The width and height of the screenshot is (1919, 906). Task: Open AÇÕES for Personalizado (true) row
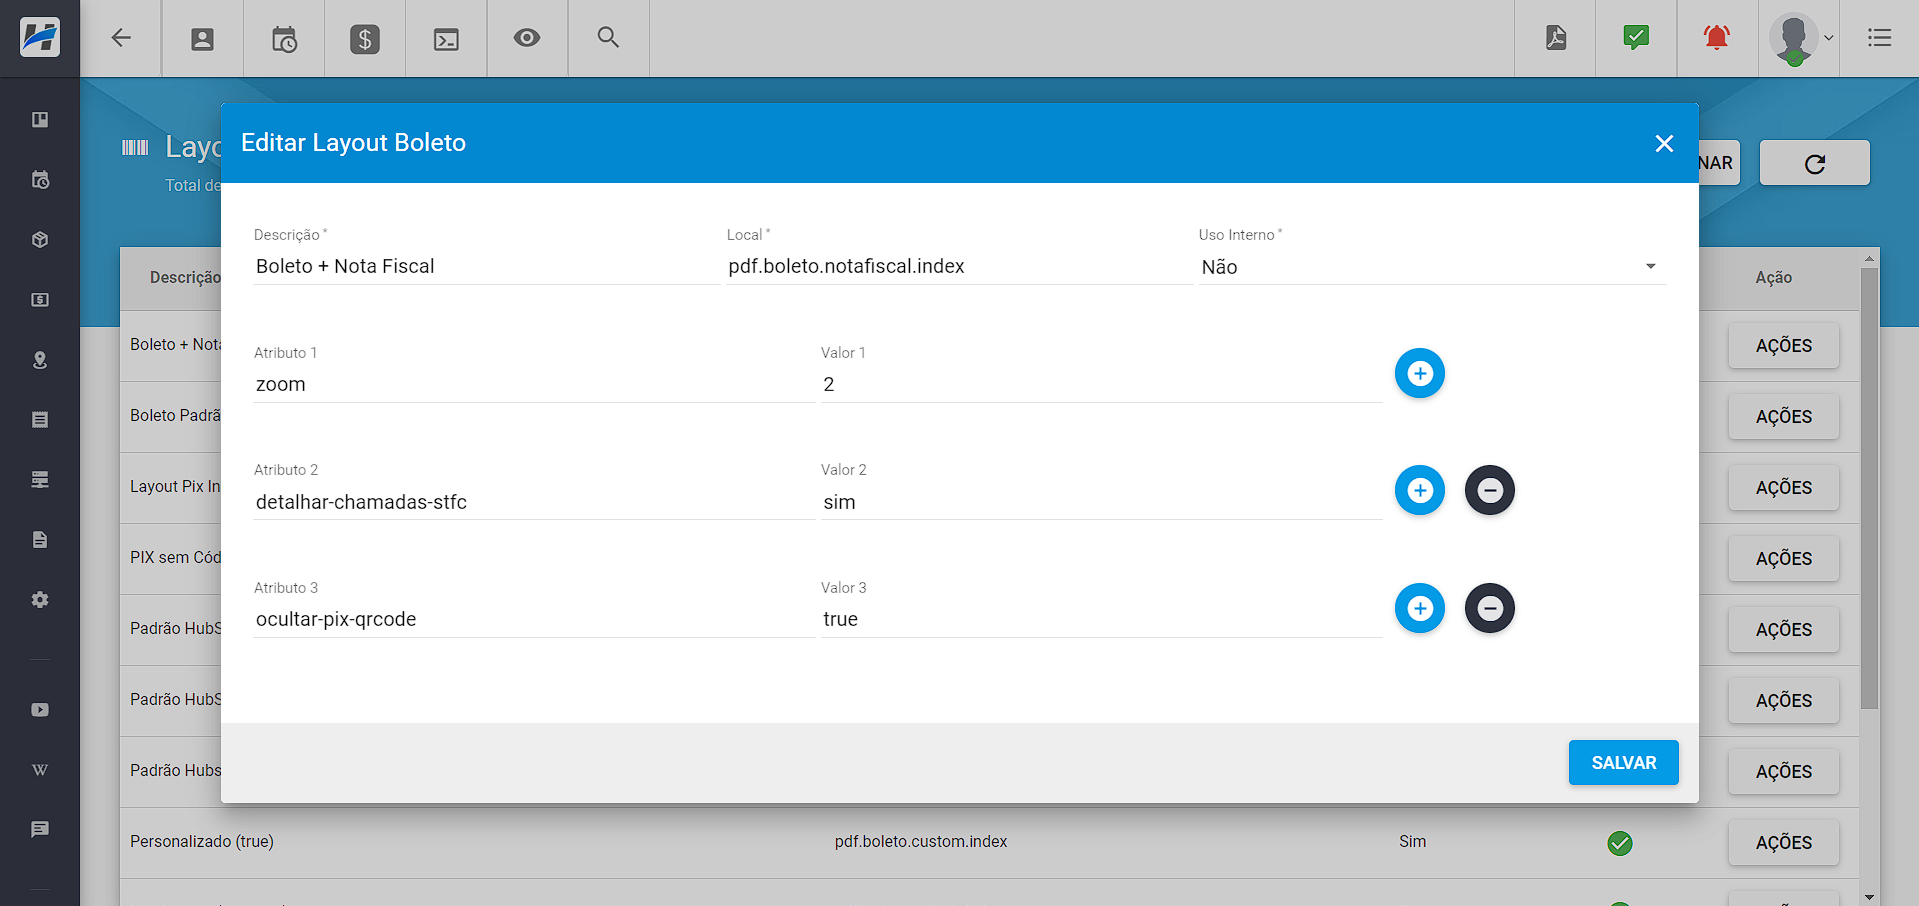(1783, 843)
